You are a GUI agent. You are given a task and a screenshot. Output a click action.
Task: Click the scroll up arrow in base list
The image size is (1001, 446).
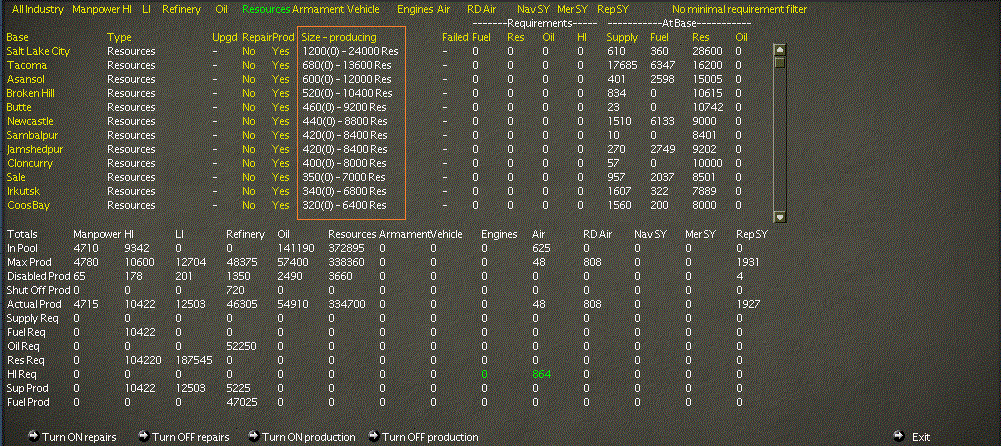[779, 50]
